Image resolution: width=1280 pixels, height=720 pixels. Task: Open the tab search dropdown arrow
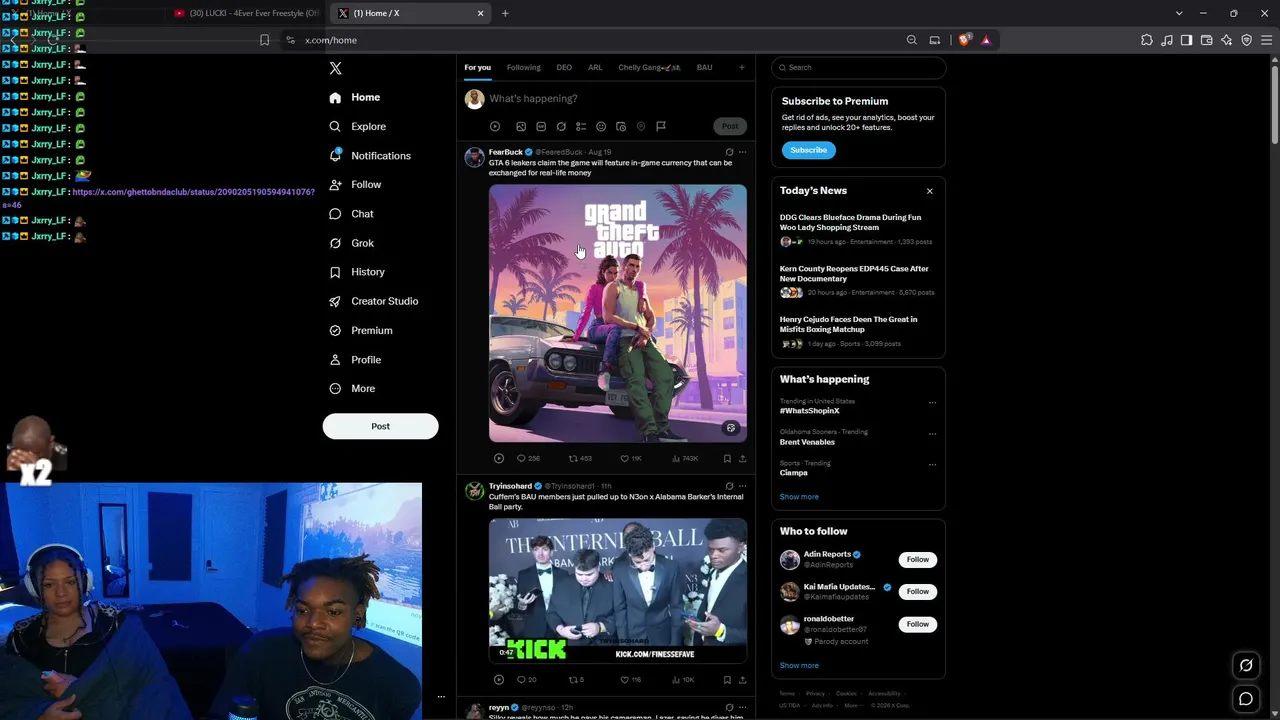tap(1179, 13)
